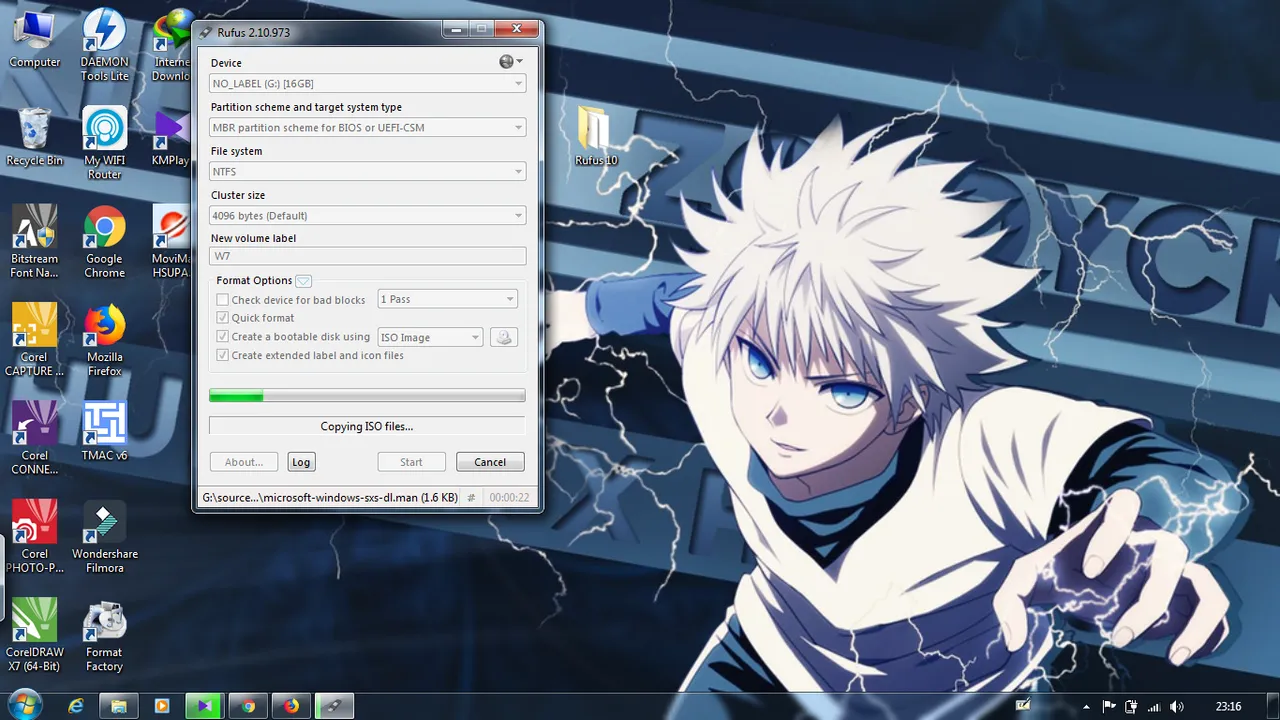Click the Rufus taskbar button
This screenshot has height=720, width=1280.
[334, 706]
